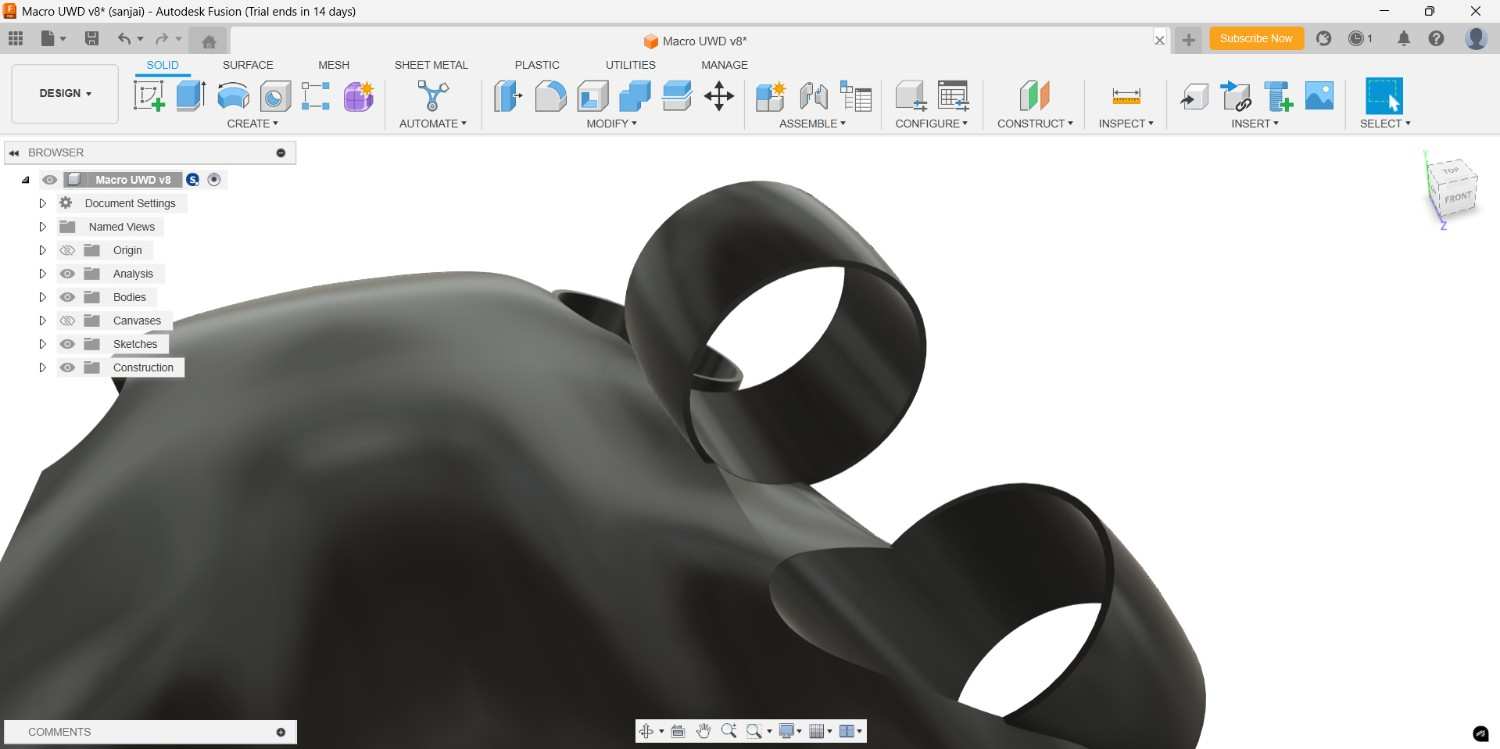Click the Subscribe Now button

click(x=1256, y=39)
